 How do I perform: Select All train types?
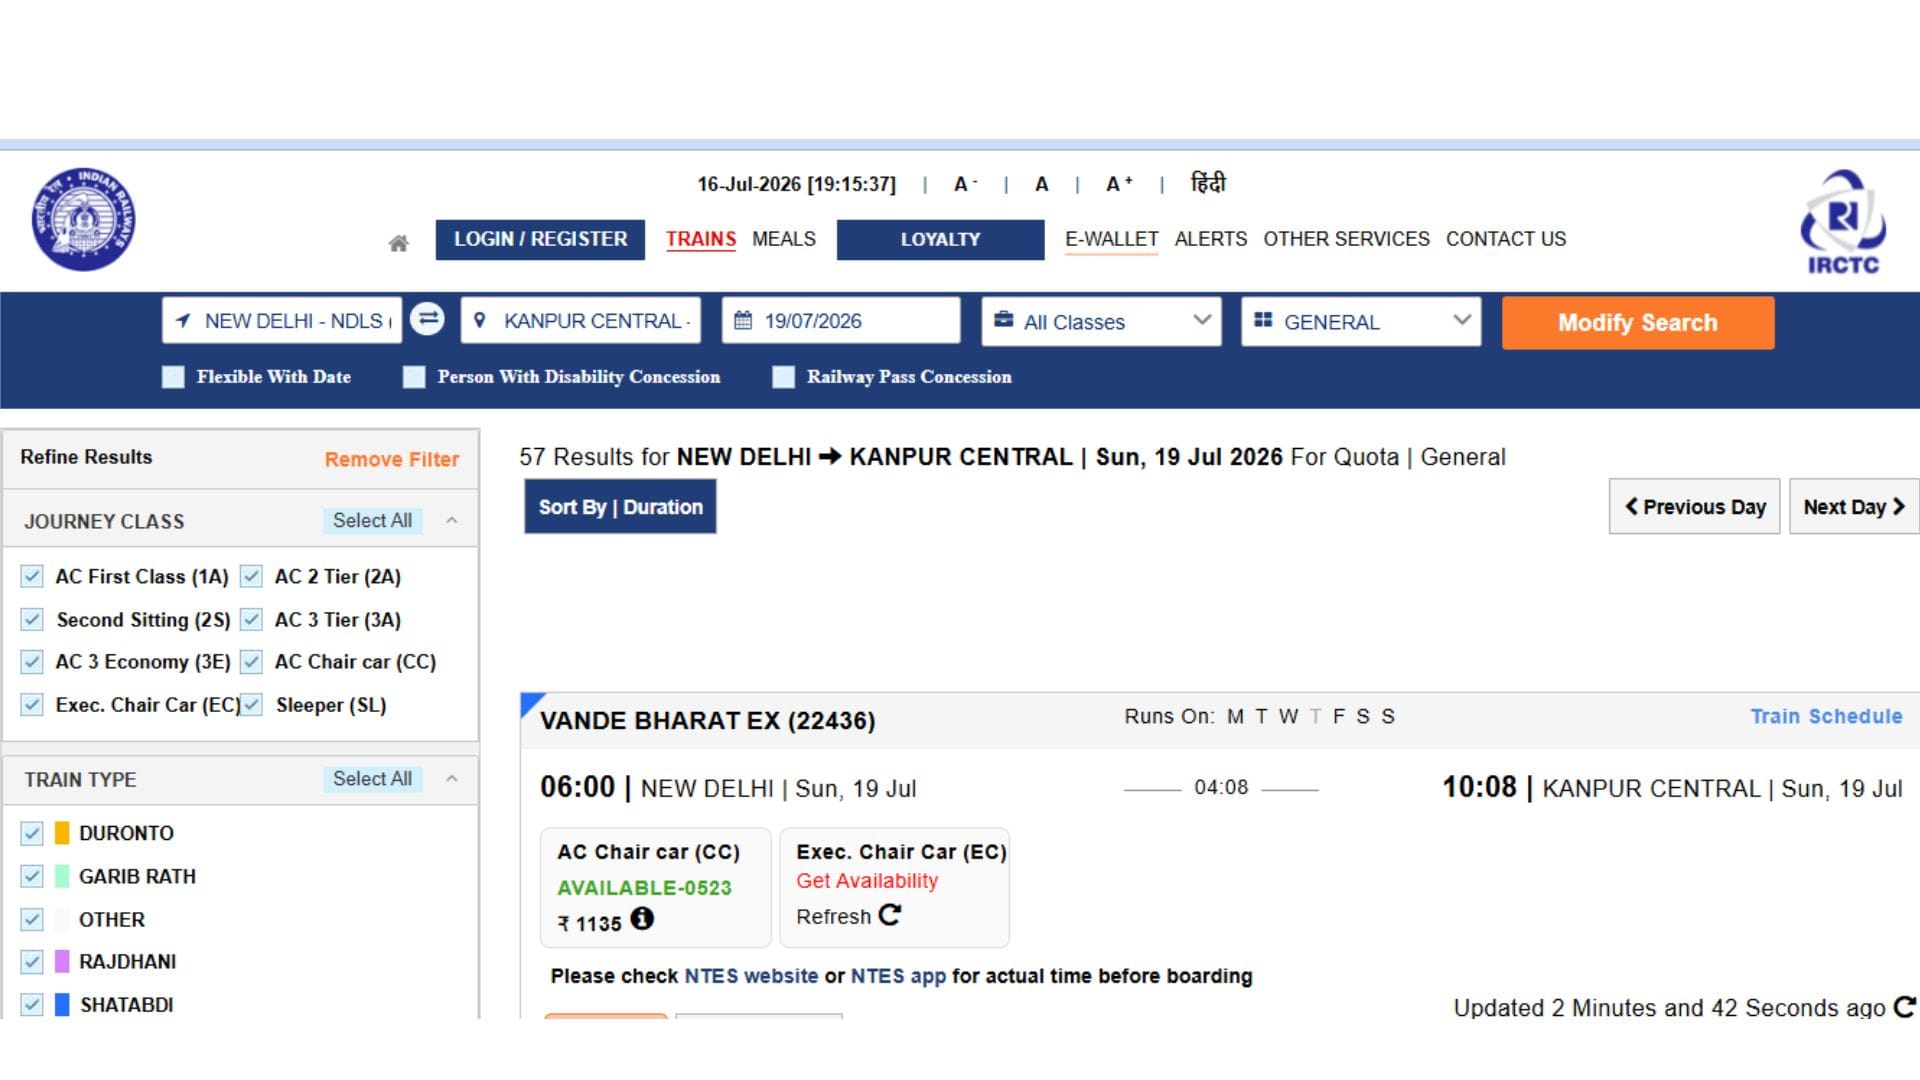coord(372,778)
